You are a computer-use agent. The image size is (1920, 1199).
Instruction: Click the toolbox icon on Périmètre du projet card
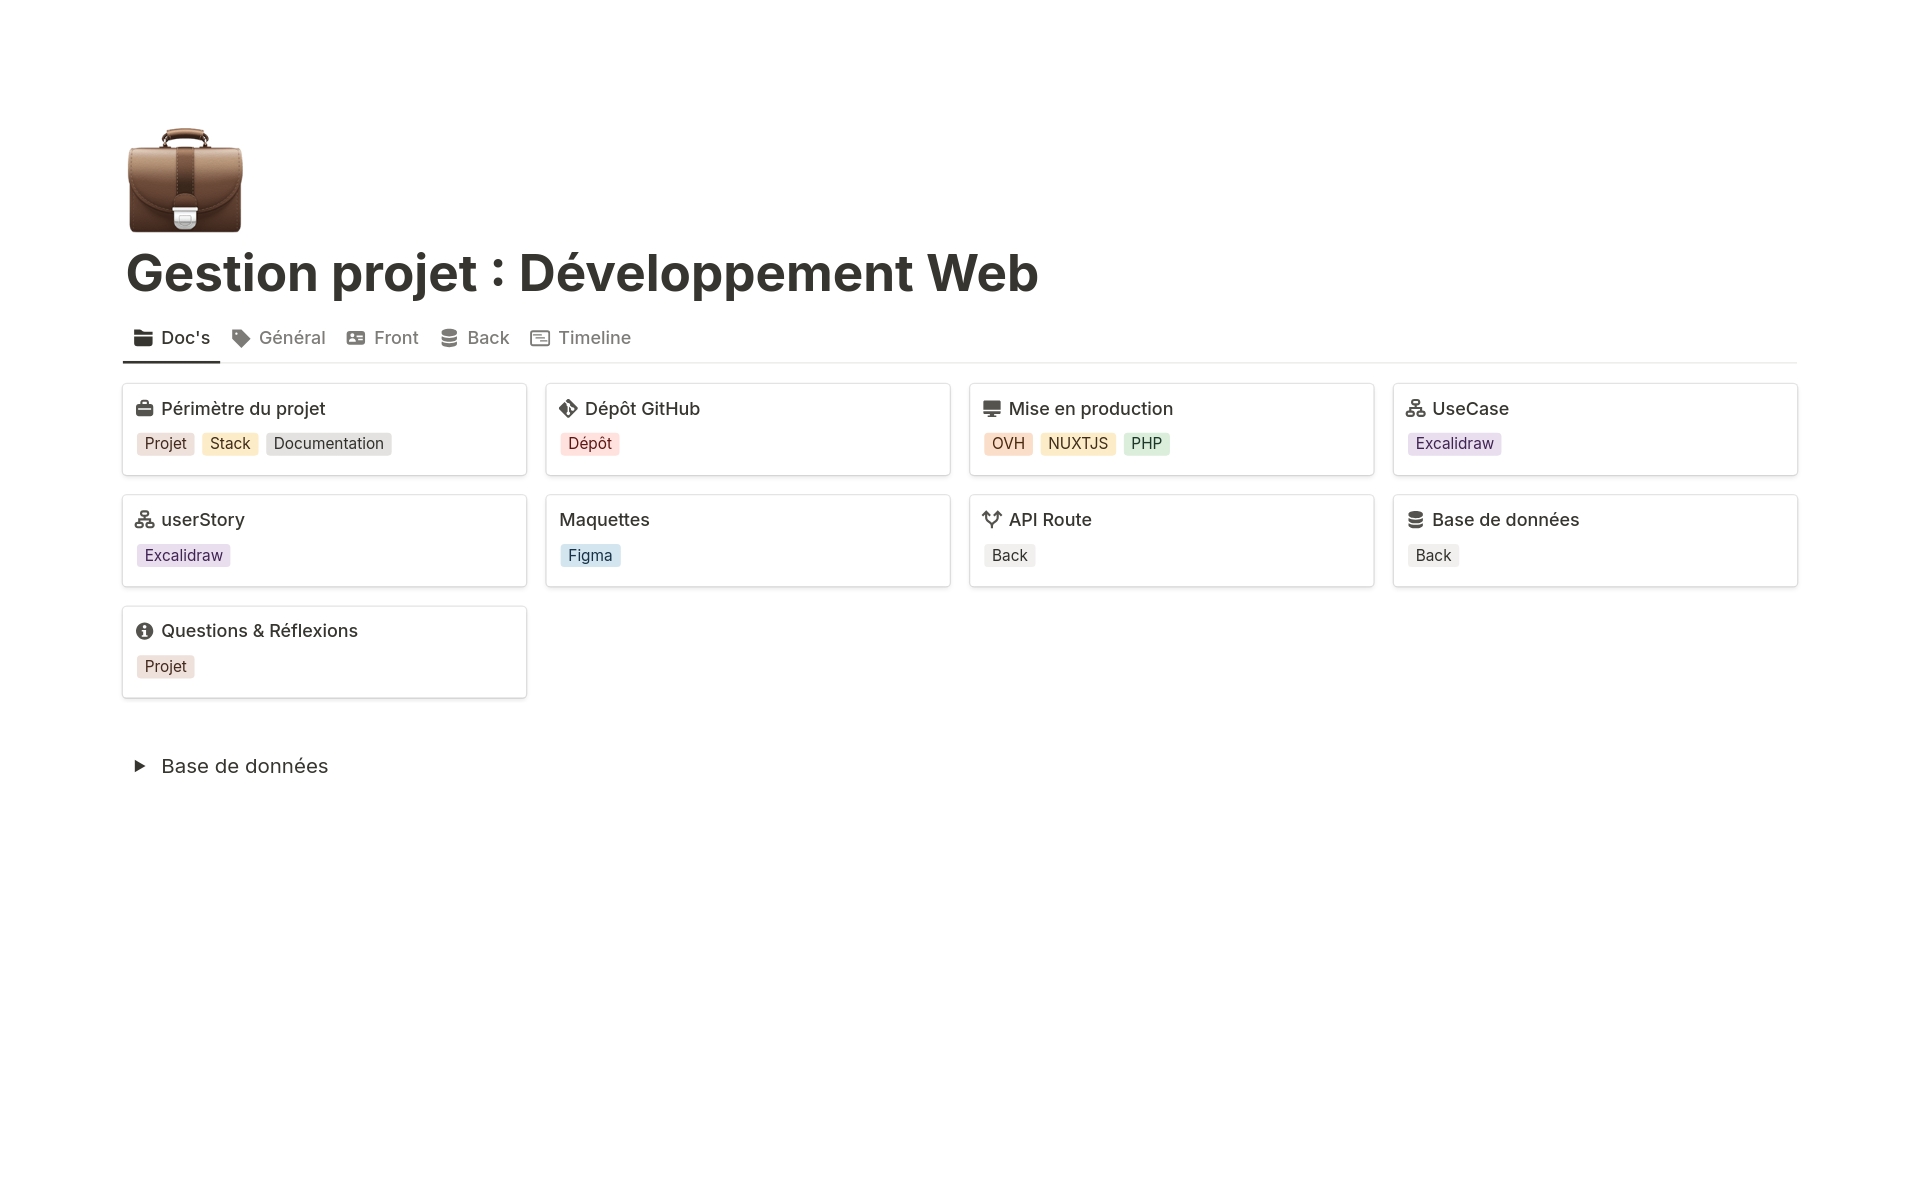pyautogui.click(x=145, y=408)
